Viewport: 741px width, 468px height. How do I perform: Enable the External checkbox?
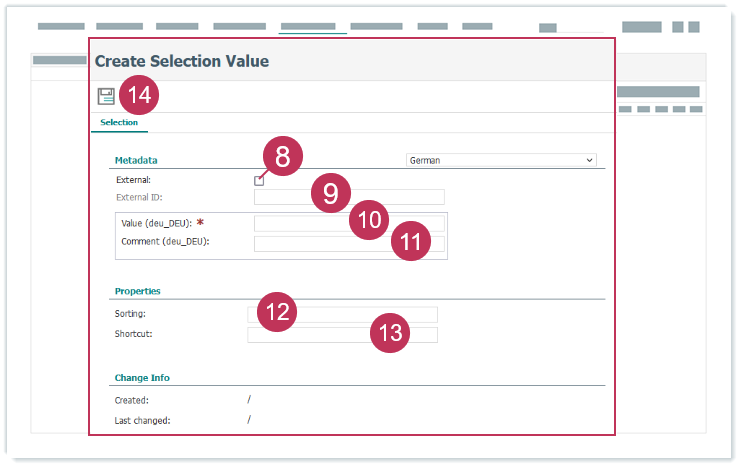click(x=259, y=181)
